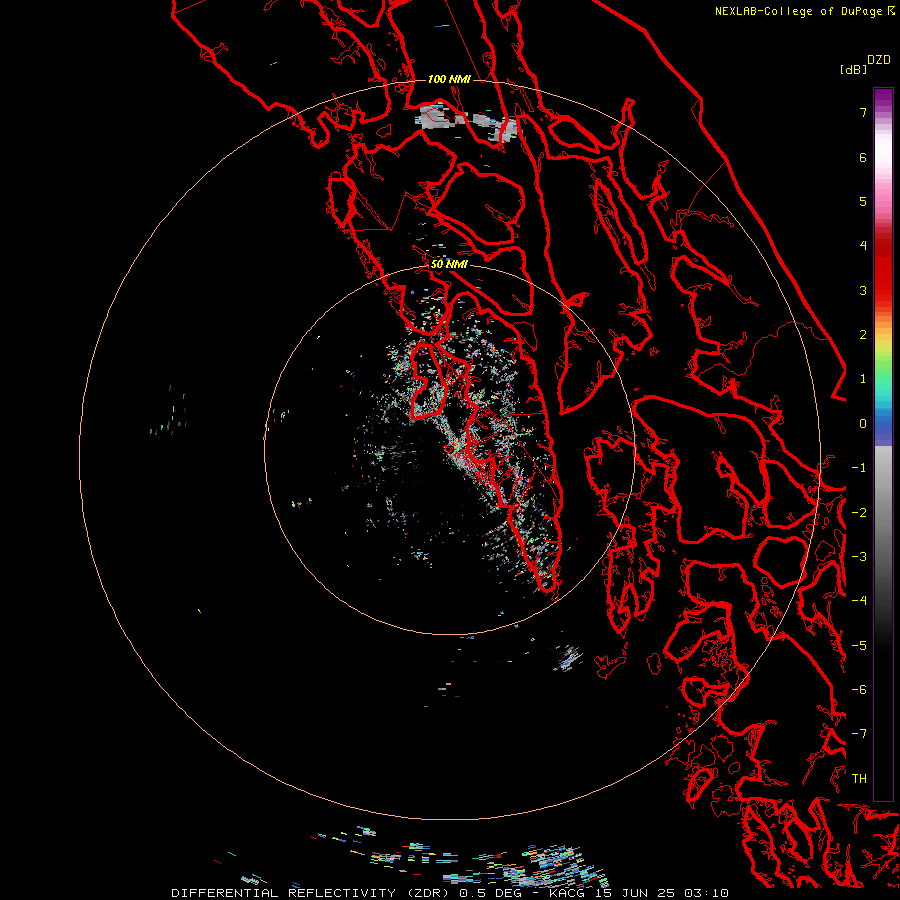Click the 2 value on the color scale
900x900 pixels.
(x=863, y=335)
